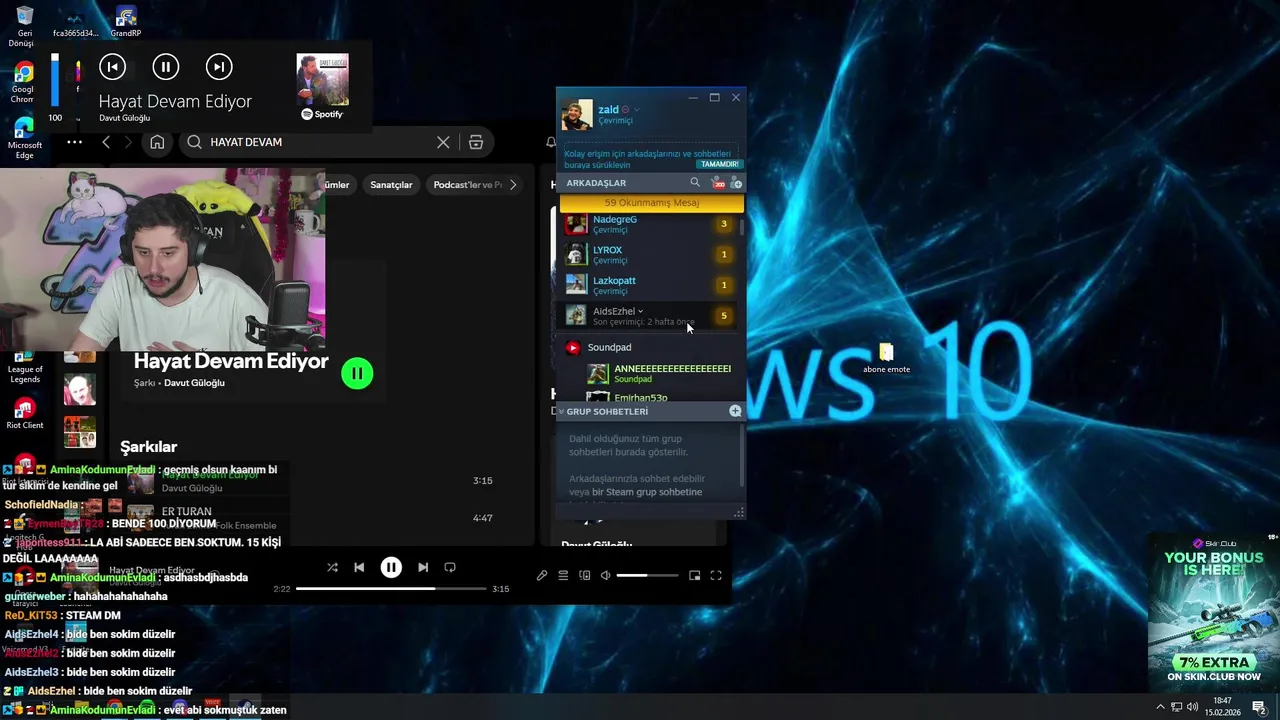The width and height of the screenshot is (1280, 720).
Task: Skip to next track in the Windows media overlay
Action: [219, 67]
